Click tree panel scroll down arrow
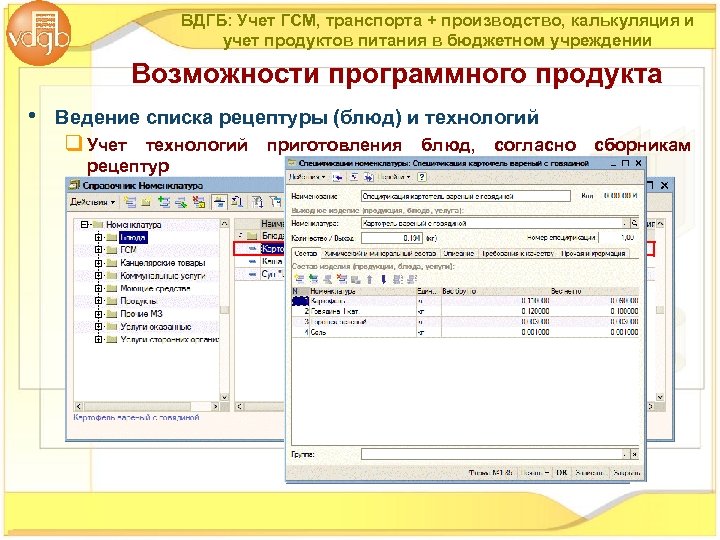 coord(224,397)
